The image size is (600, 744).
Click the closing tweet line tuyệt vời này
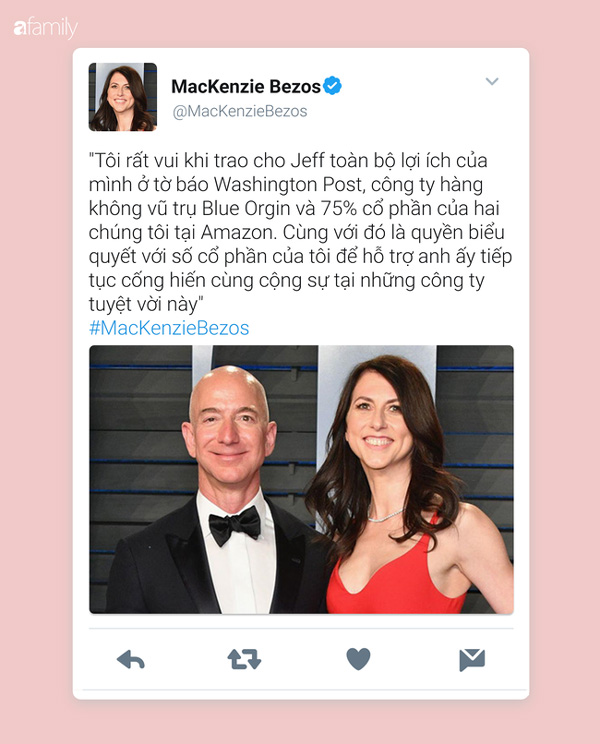(x=146, y=304)
